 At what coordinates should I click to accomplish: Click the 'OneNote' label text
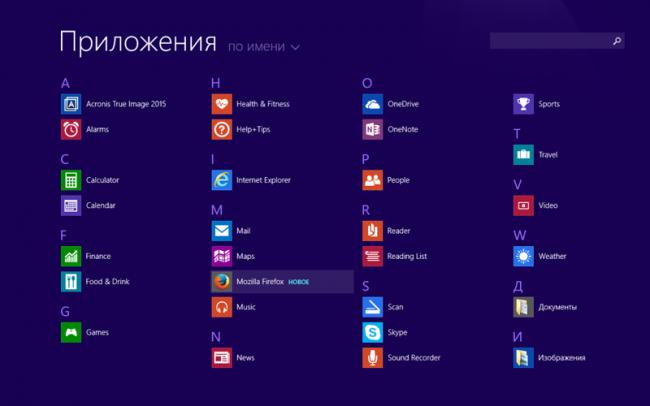click(x=403, y=129)
